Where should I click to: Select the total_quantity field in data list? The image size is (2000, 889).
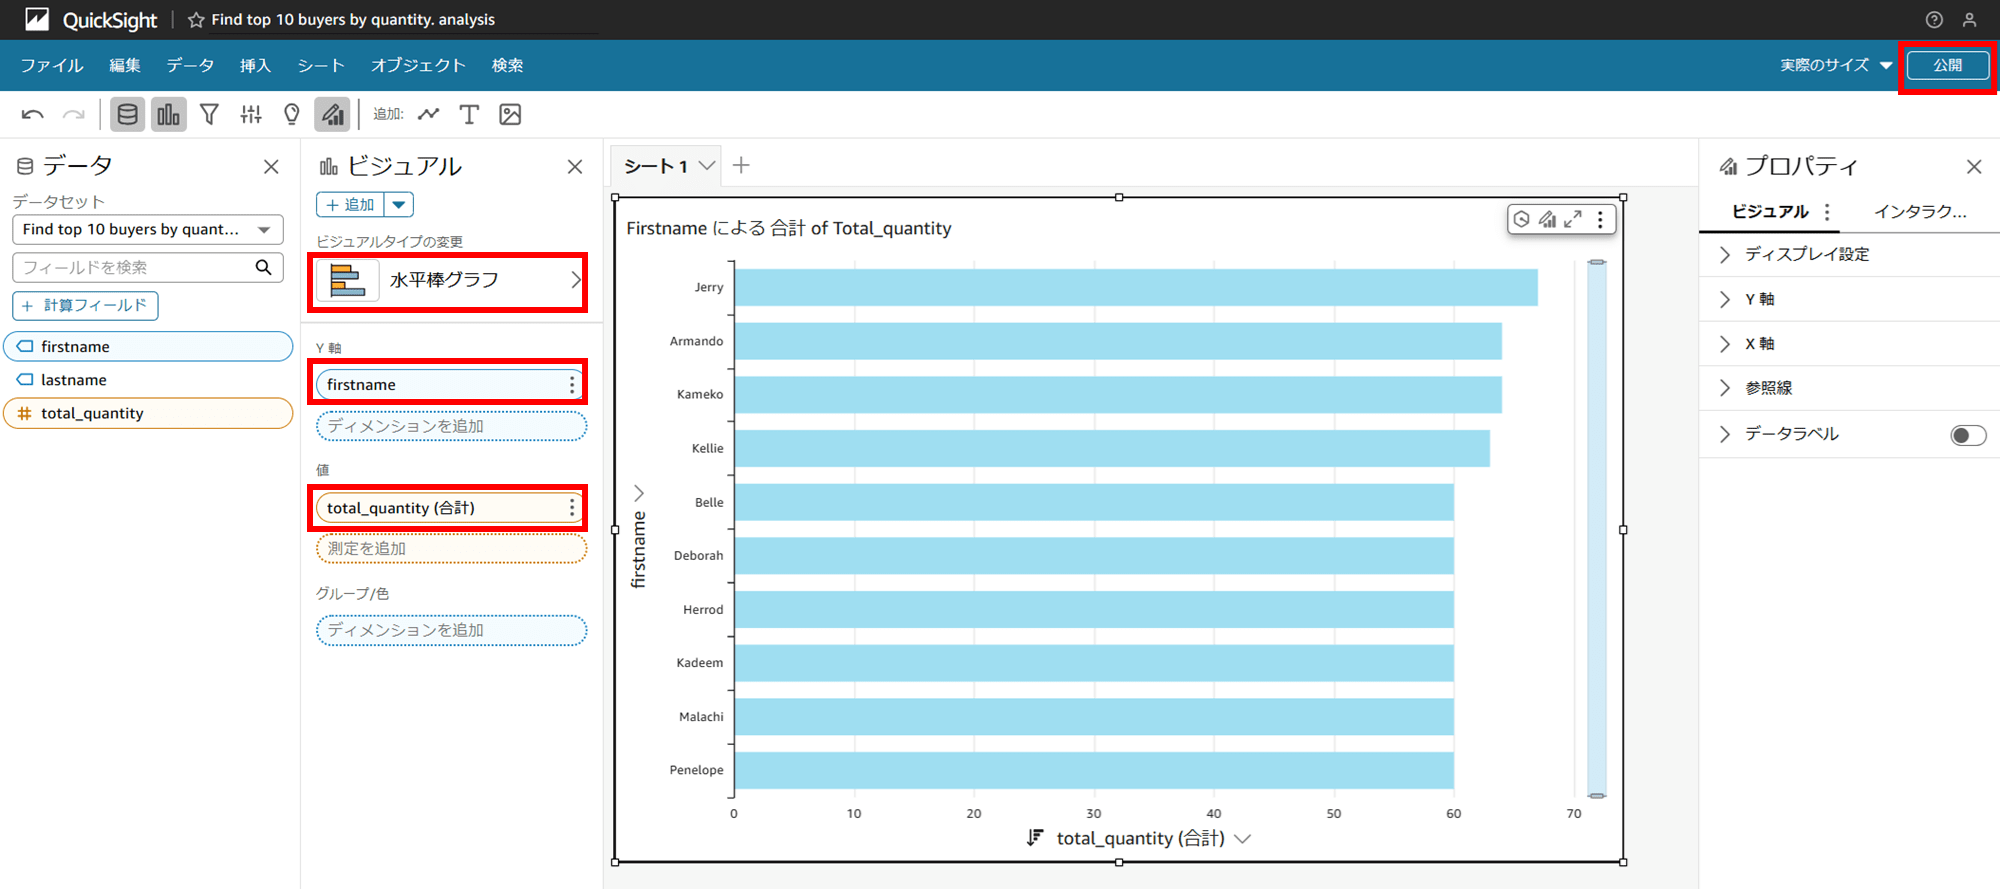coord(148,413)
